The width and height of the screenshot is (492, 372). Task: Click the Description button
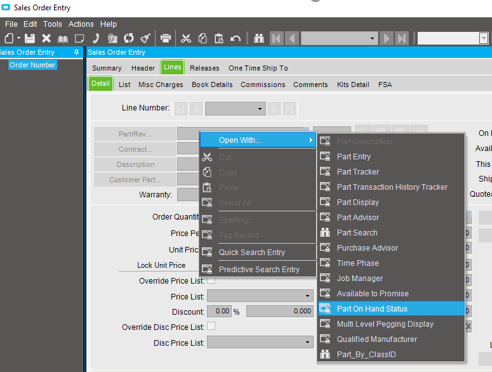tap(135, 165)
